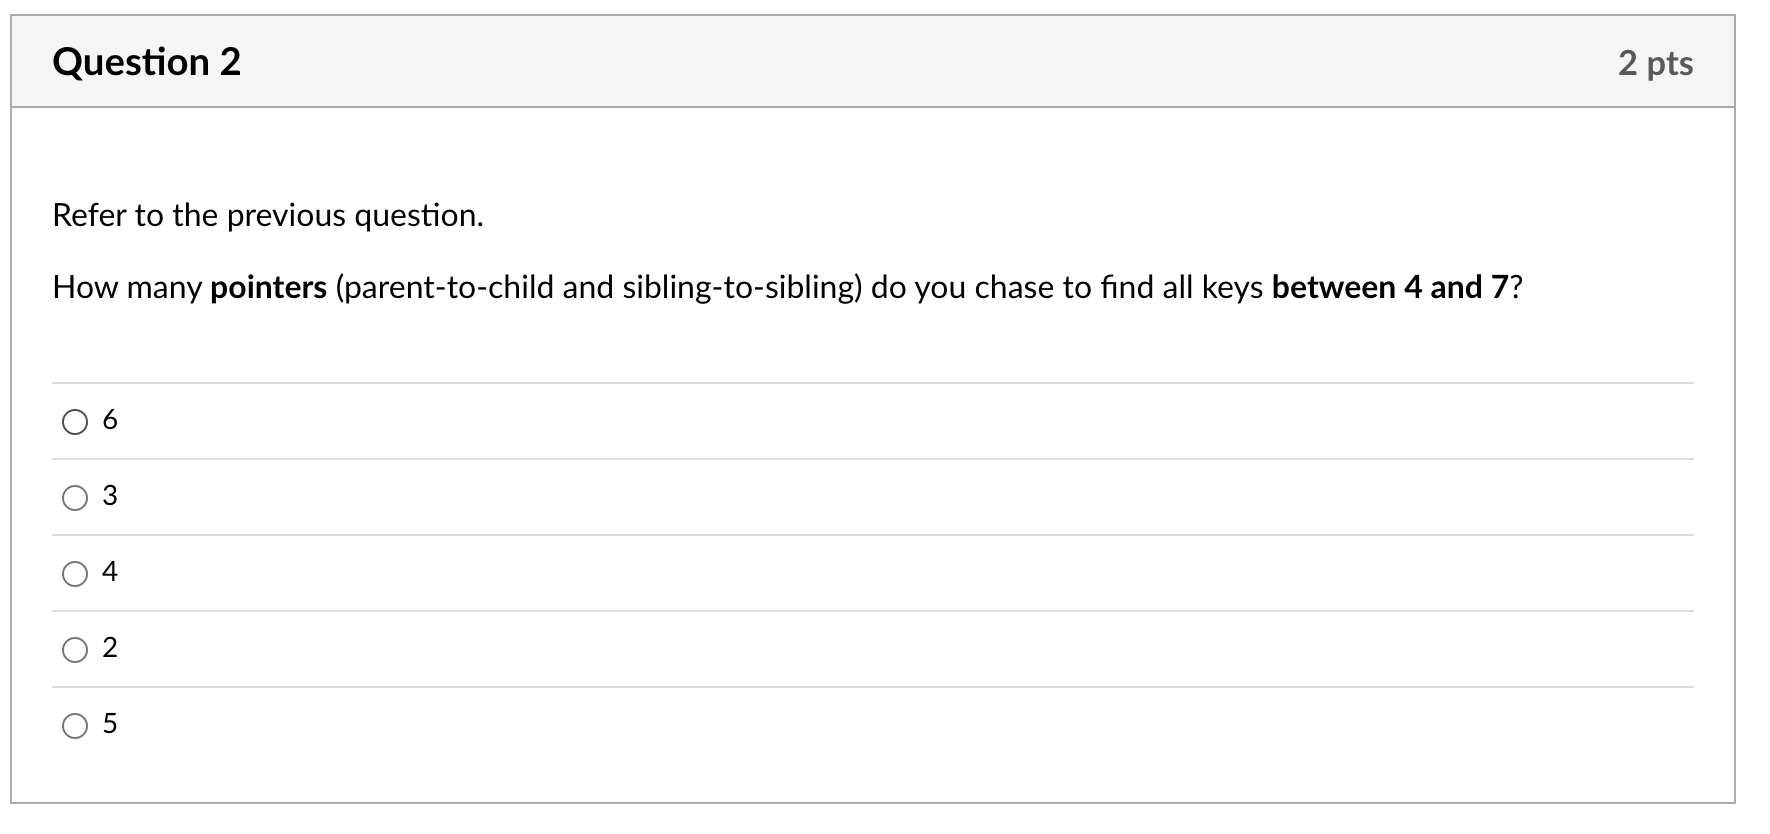1770x834 pixels.
Task: Click the bold phrase between 4 and 7
Action: tap(1390, 288)
